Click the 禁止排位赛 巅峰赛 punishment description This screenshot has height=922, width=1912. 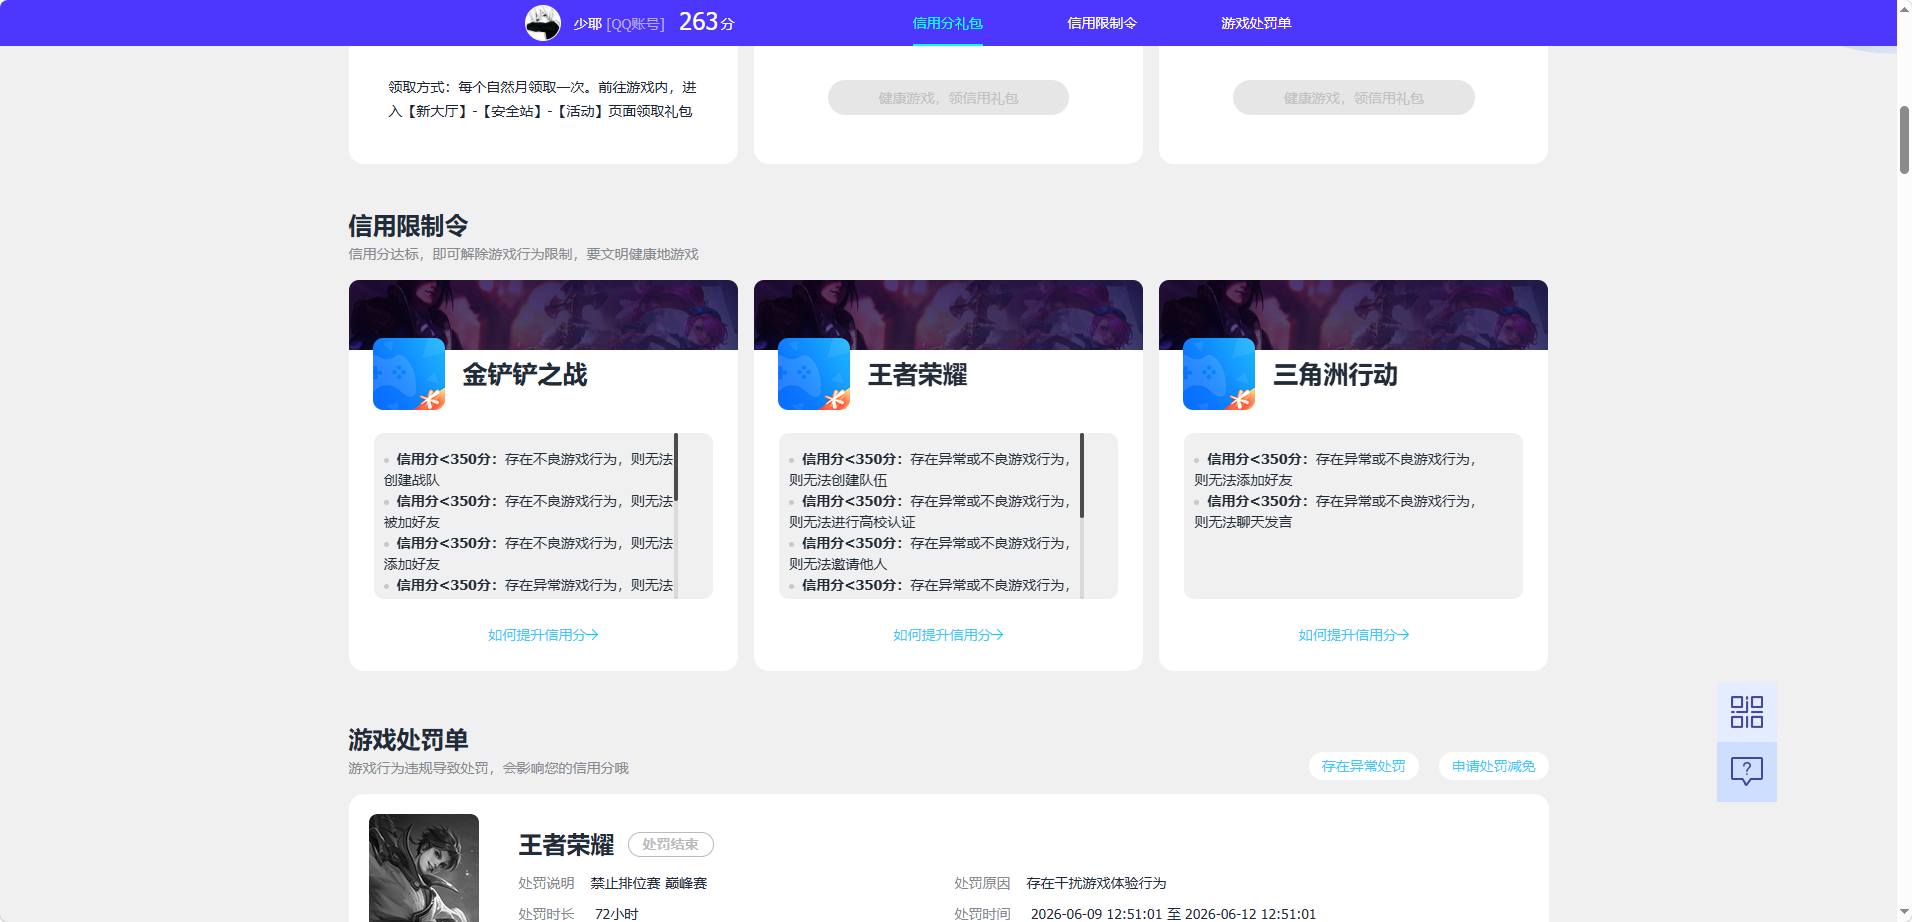[648, 884]
